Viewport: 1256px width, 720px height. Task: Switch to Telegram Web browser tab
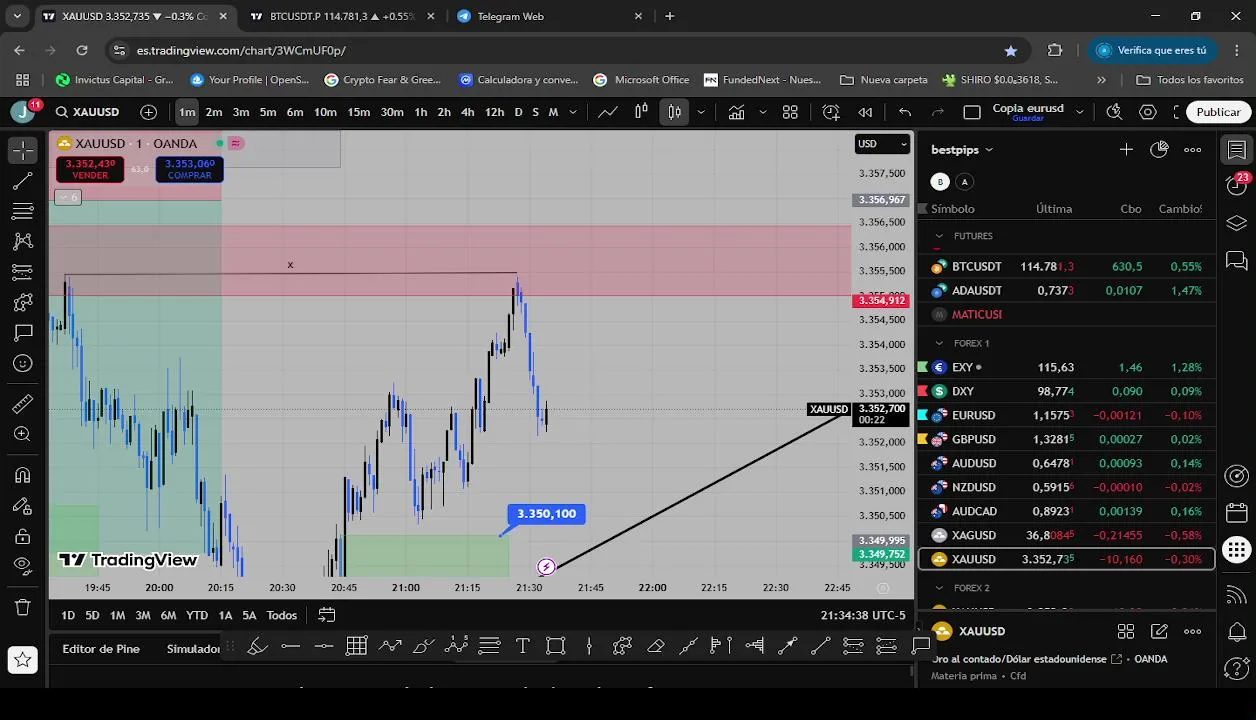pos(548,16)
